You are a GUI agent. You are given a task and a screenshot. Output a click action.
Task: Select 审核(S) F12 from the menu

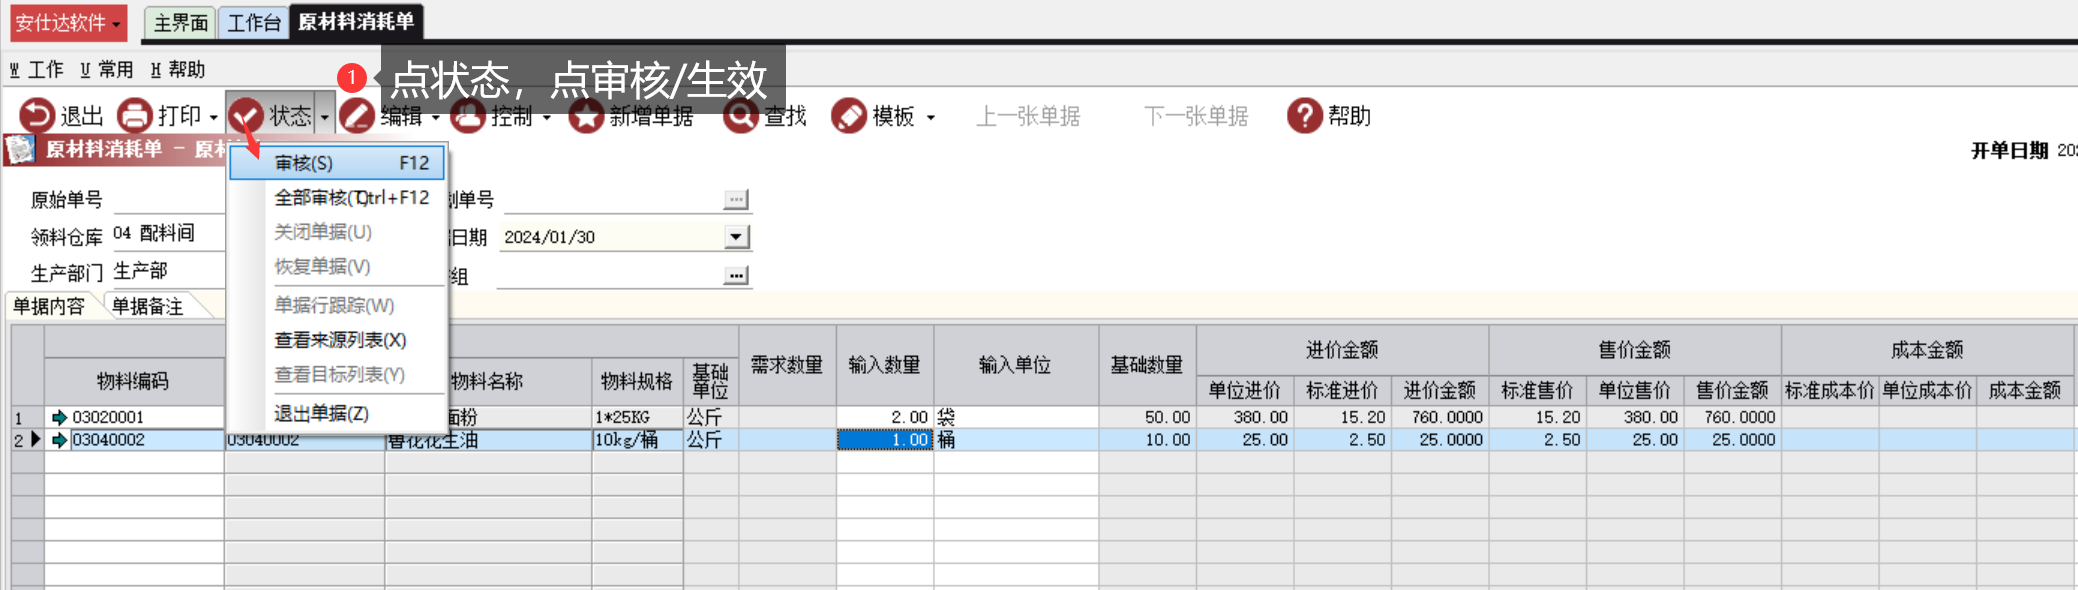337,163
